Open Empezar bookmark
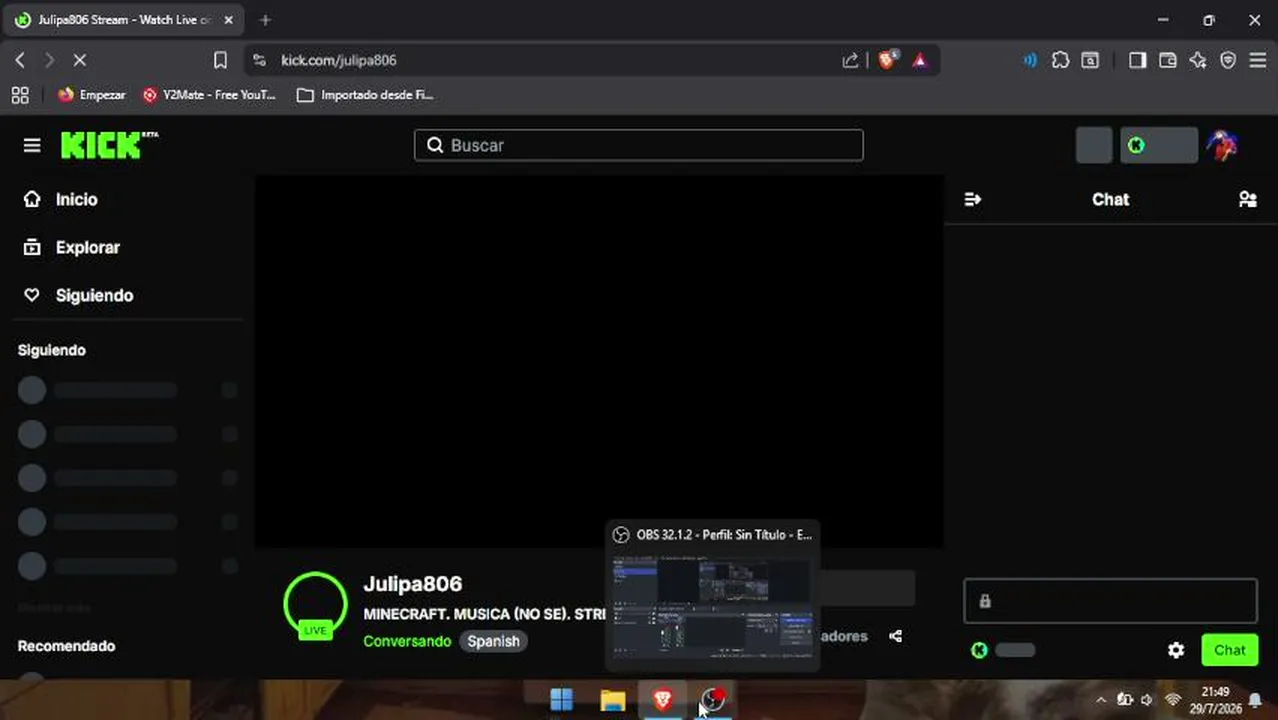The width and height of the screenshot is (1278, 720). coord(92,95)
